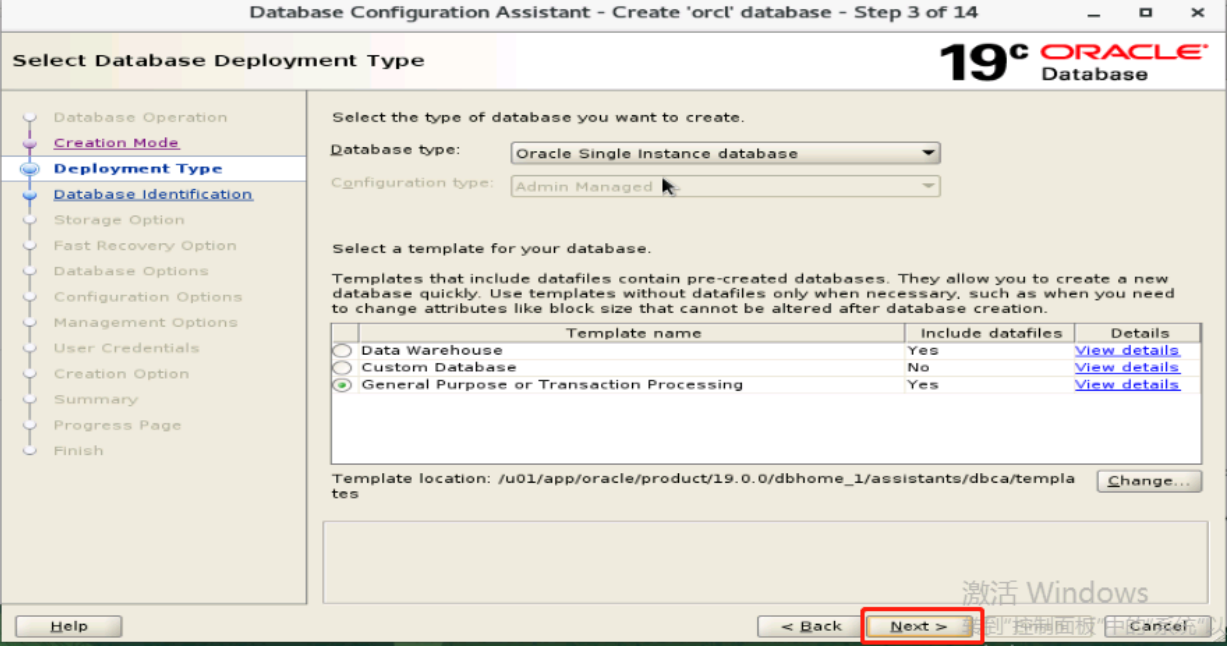Viewport: 1230px width, 646px height.
Task: Close the Database Configuration Assistant window
Action: click(1198, 12)
